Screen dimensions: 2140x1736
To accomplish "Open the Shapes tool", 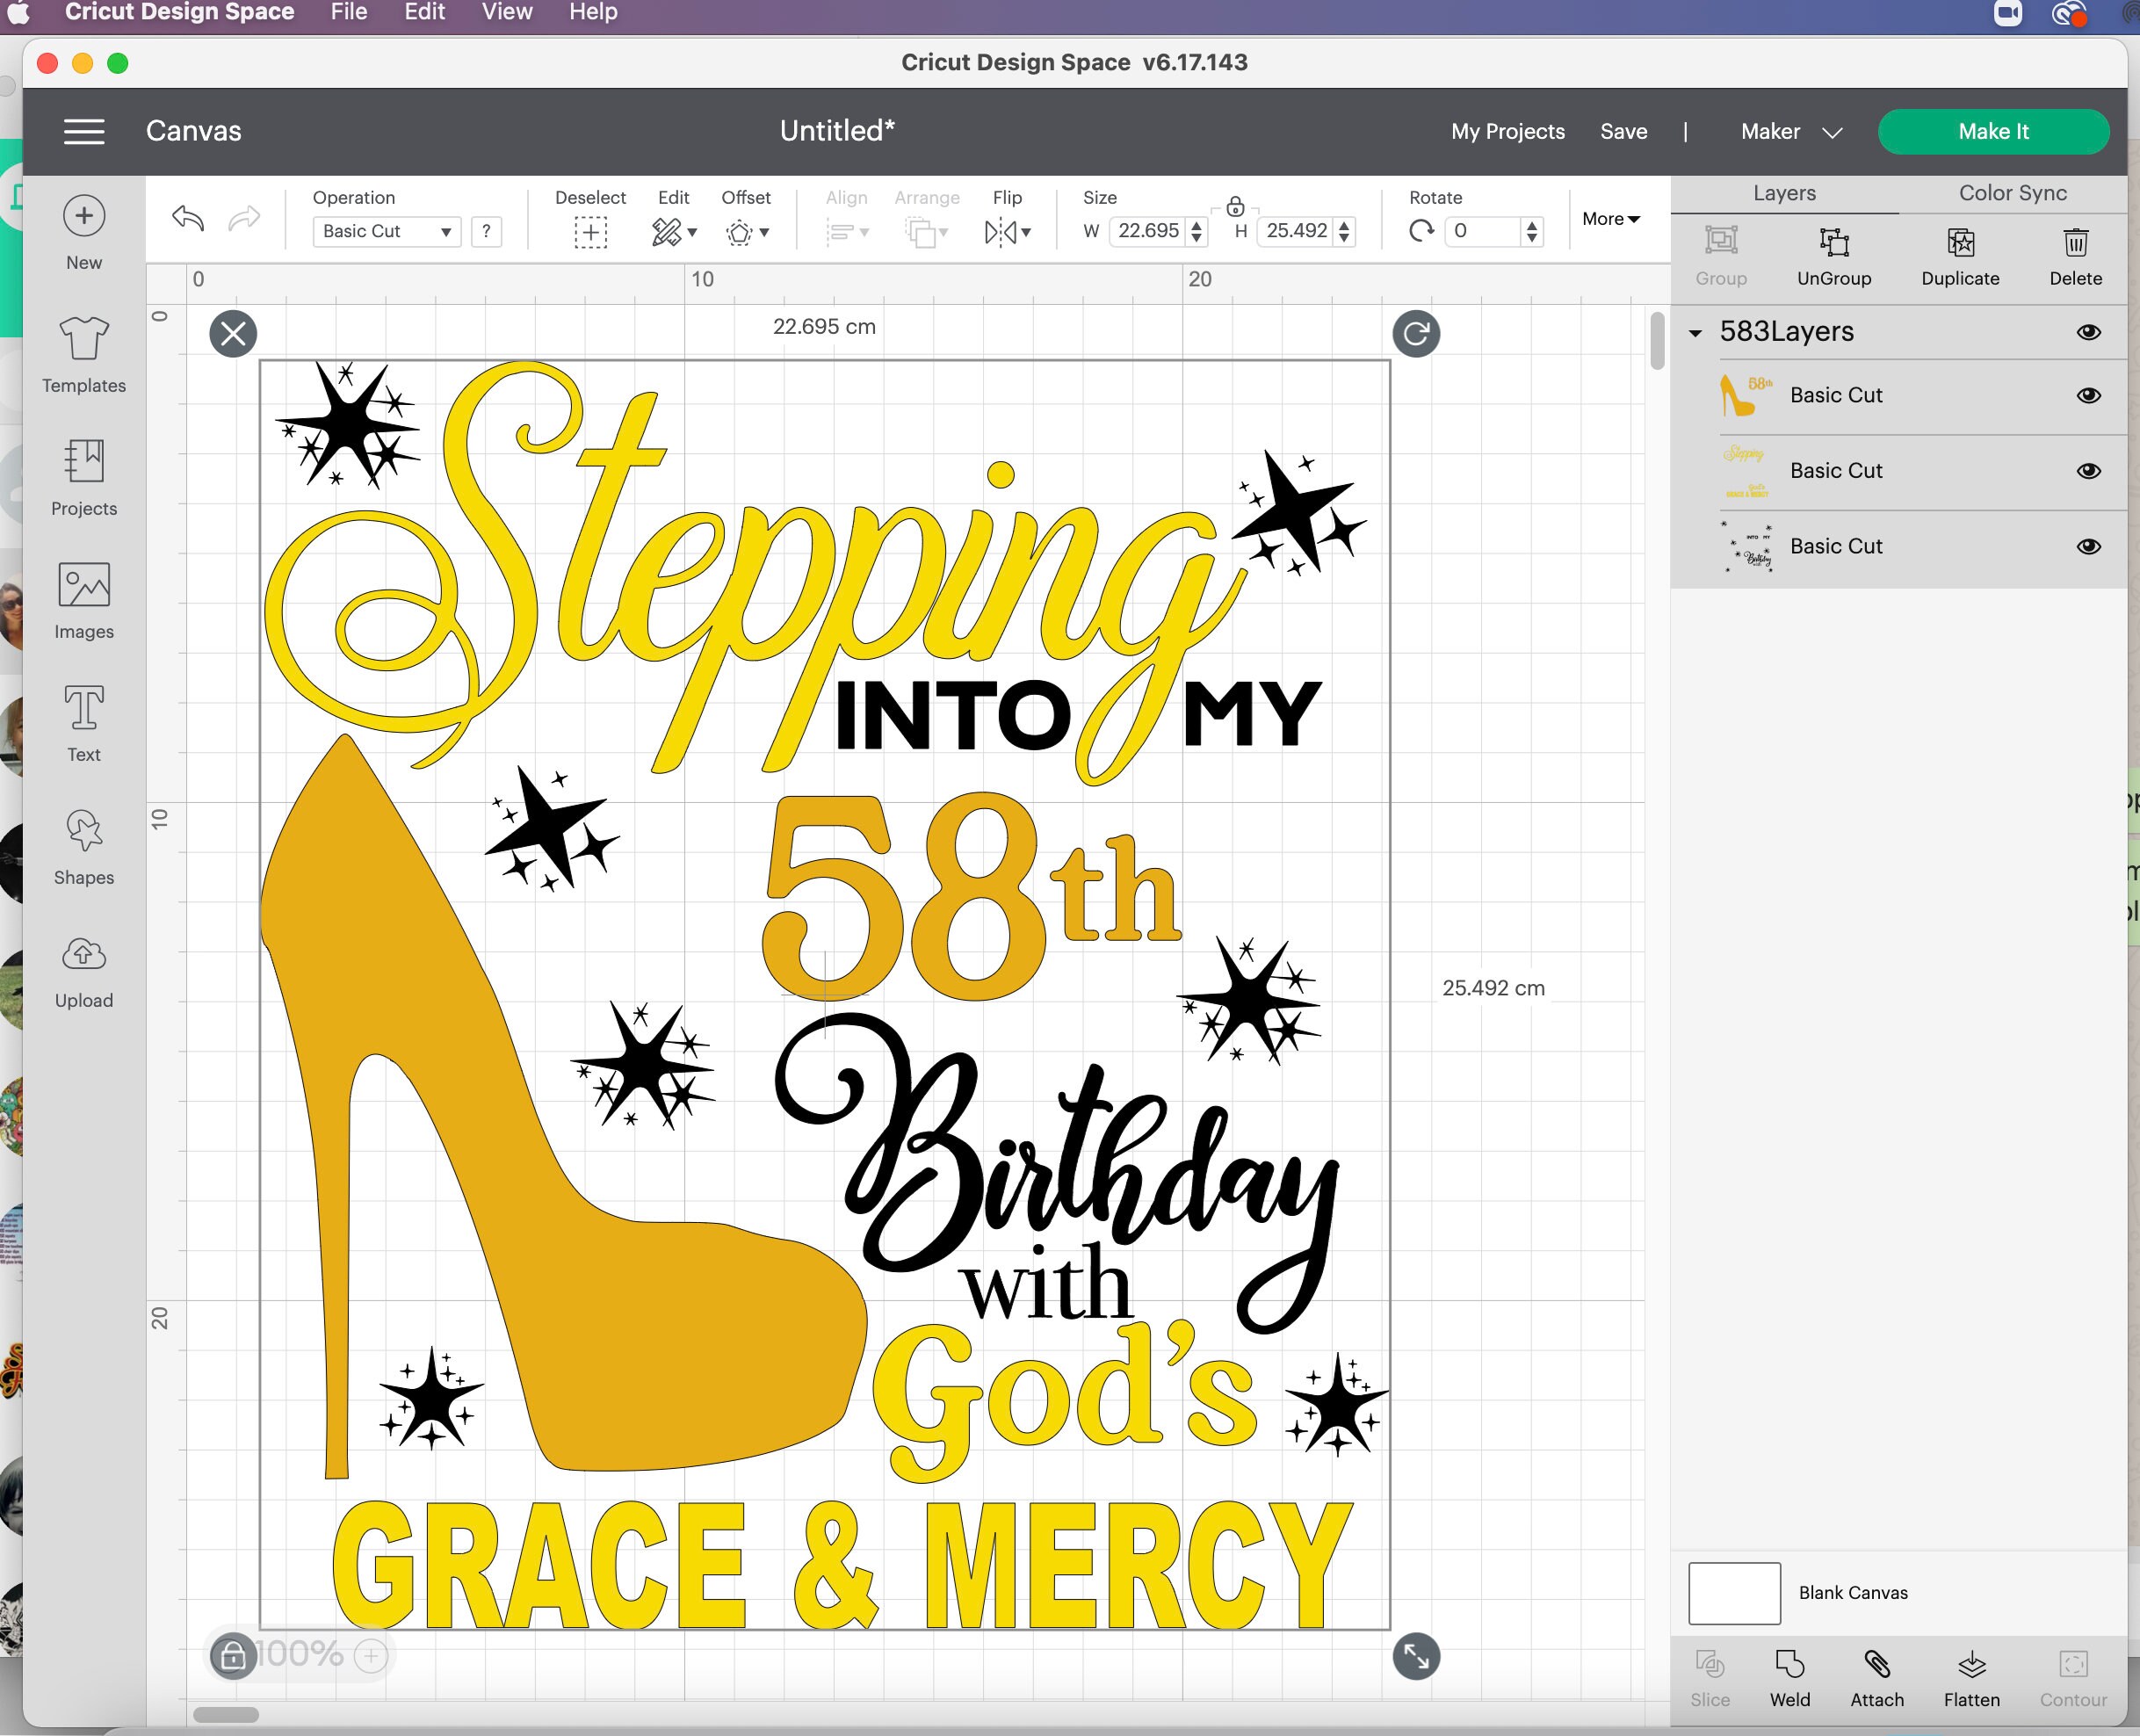I will coord(84,847).
